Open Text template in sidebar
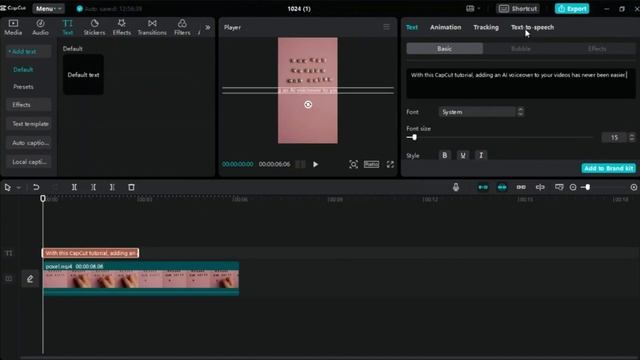 pyautogui.click(x=28, y=124)
